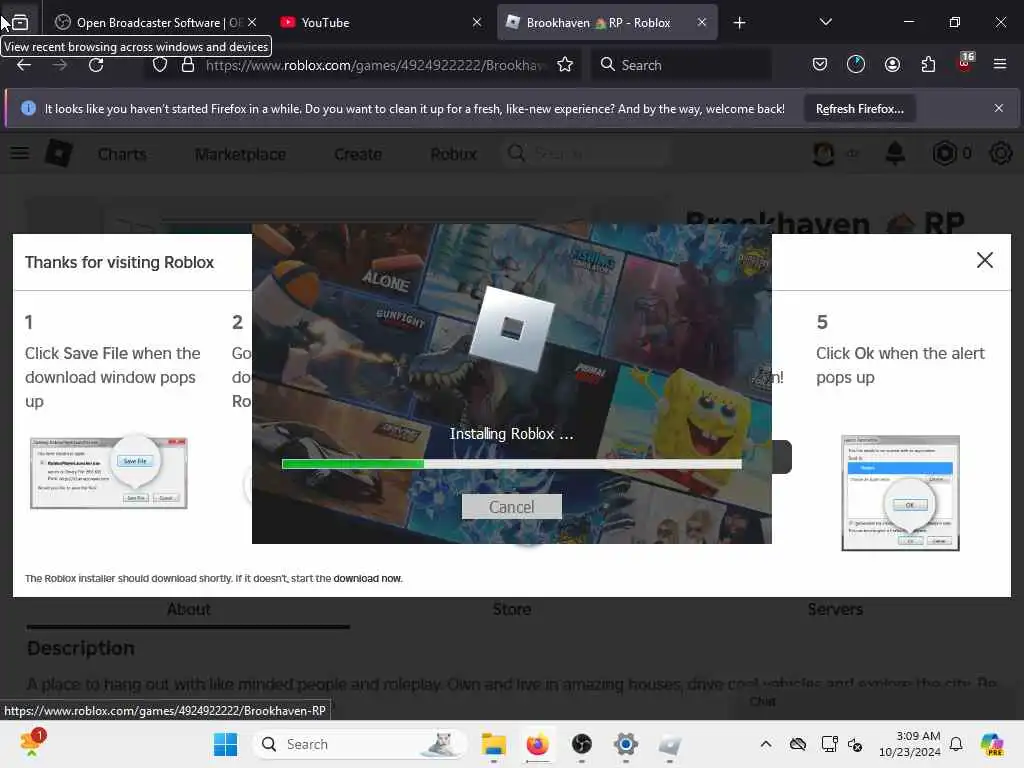Expand the list all tabs dropdown
Viewport: 1024px width, 768px height.
825,22
